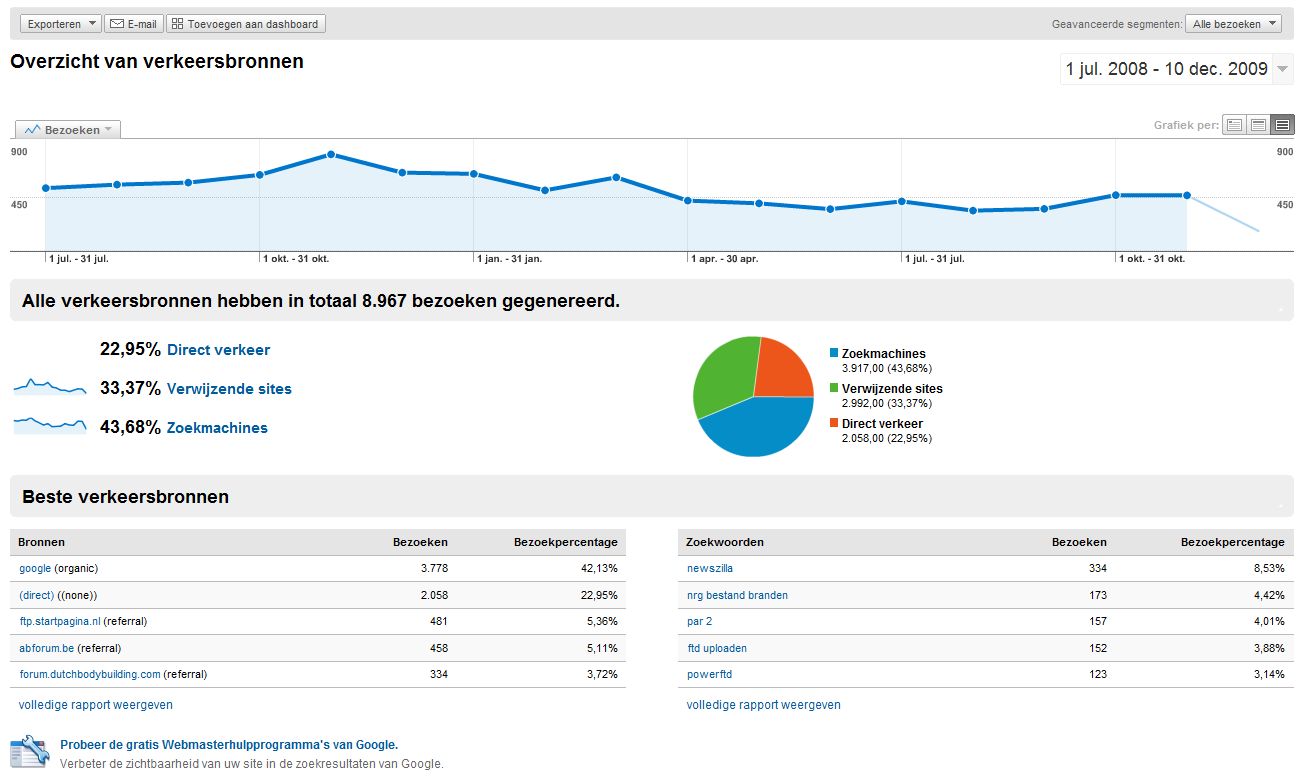
Task: Open the Alle bezoeken segment dropdown
Action: [x=1233, y=24]
